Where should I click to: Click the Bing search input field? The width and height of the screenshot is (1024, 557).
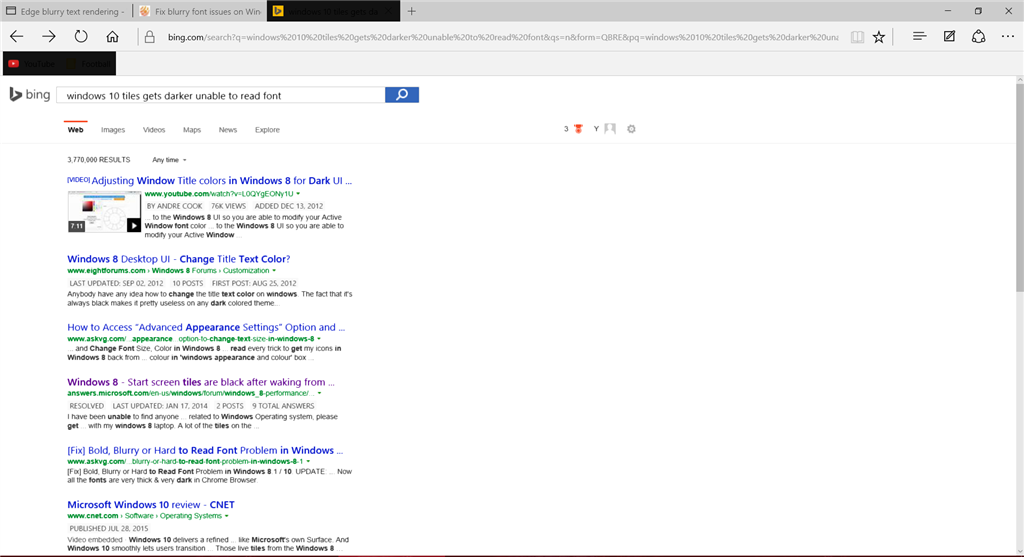click(x=221, y=95)
